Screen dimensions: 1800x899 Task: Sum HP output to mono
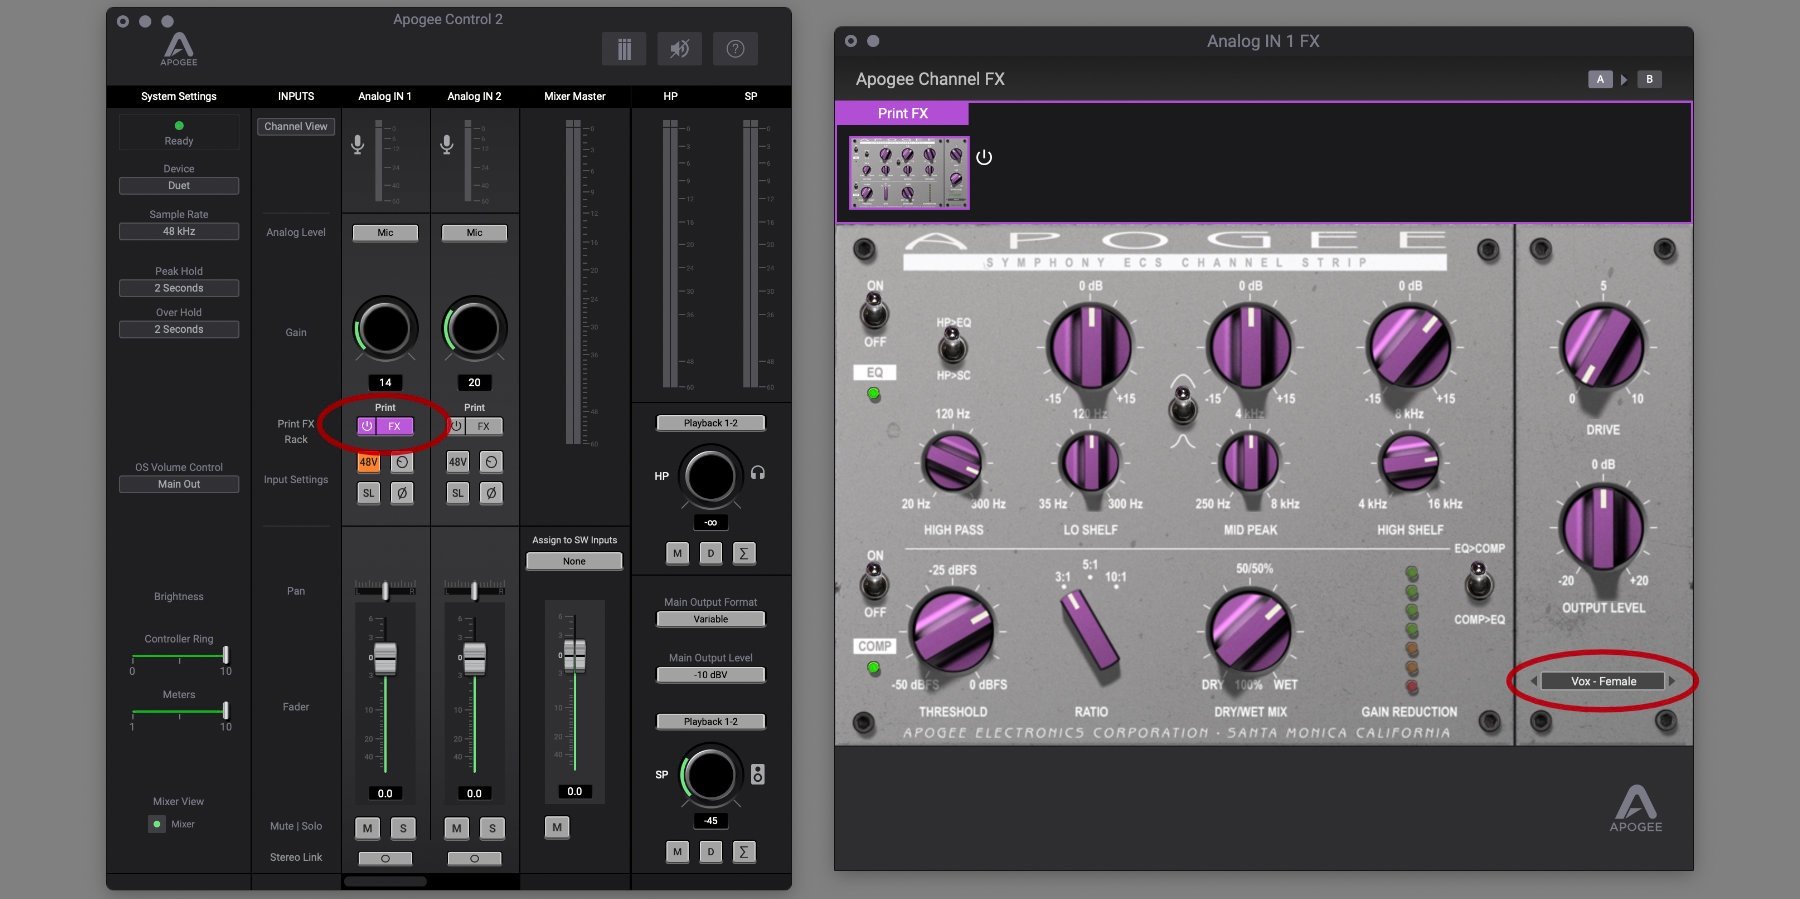point(744,553)
